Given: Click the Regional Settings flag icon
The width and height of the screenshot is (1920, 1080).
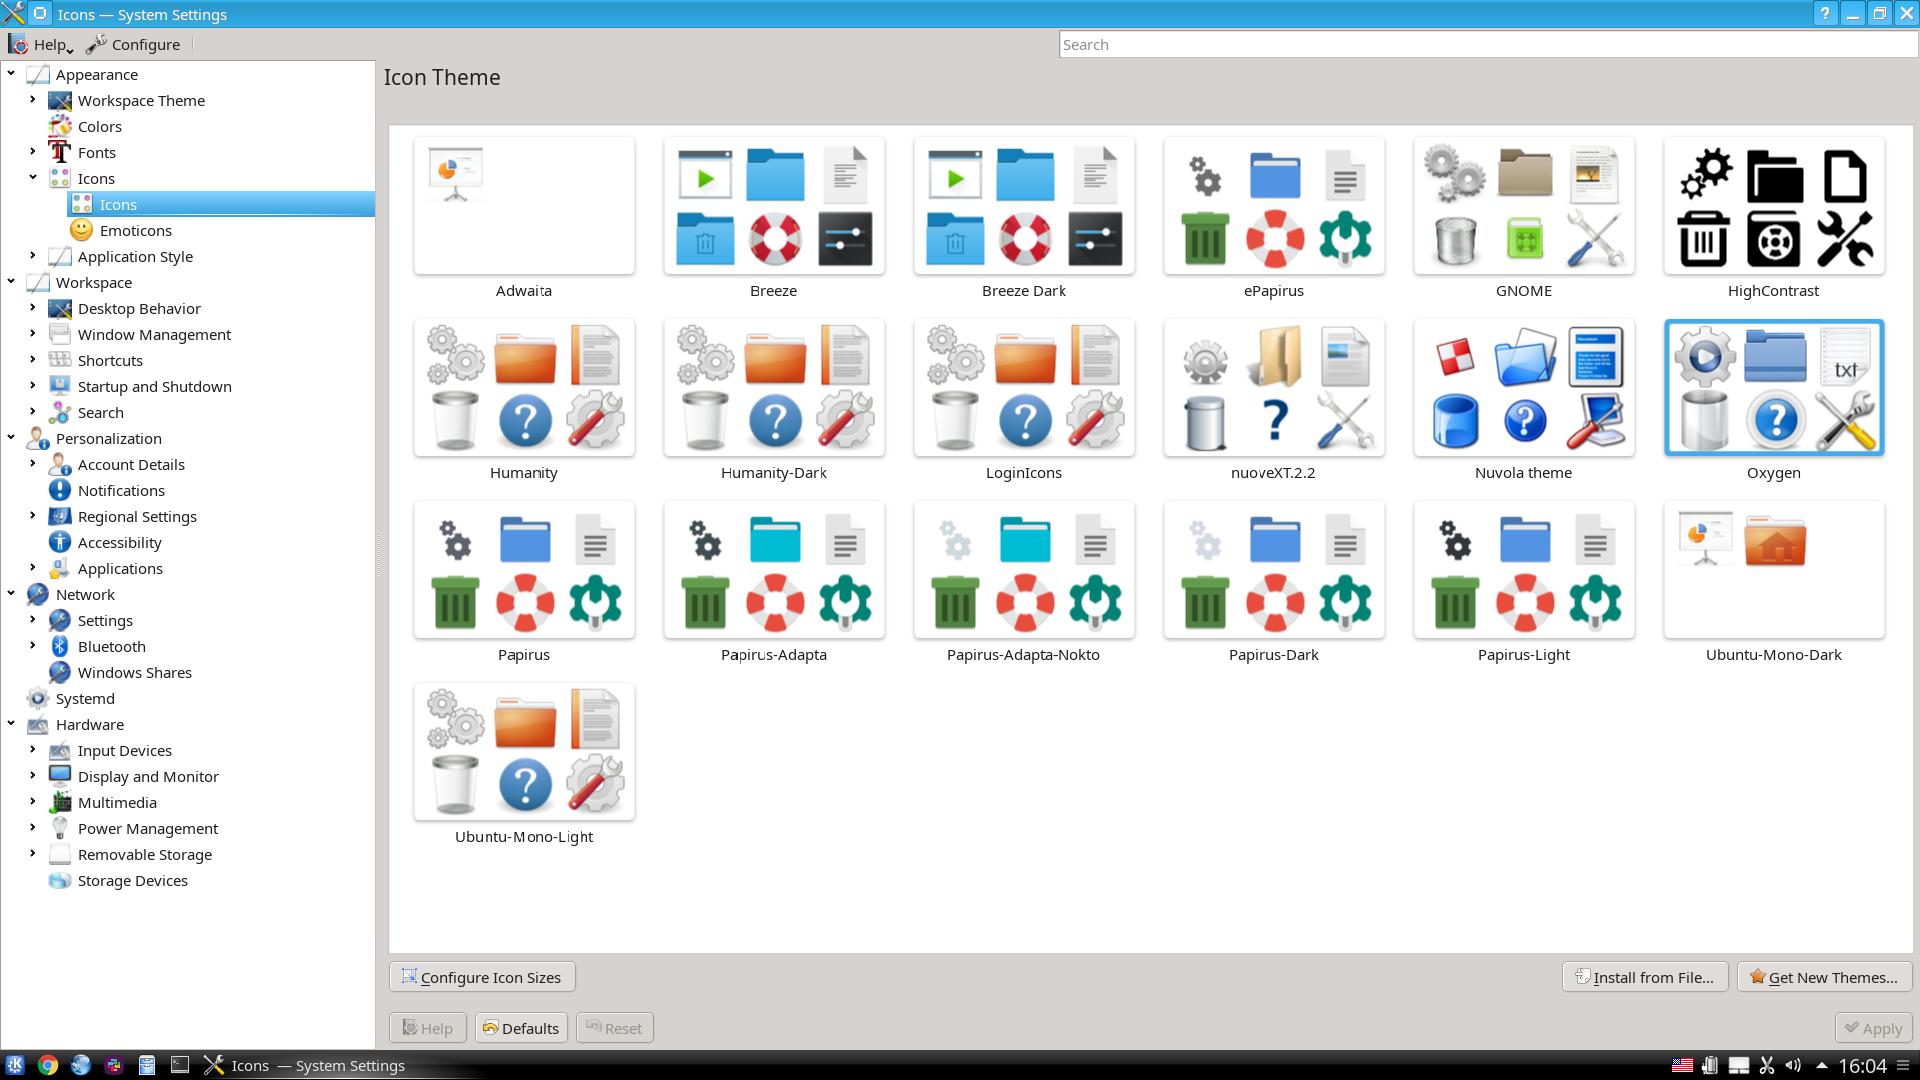Looking at the screenshot, I should 60,516.
